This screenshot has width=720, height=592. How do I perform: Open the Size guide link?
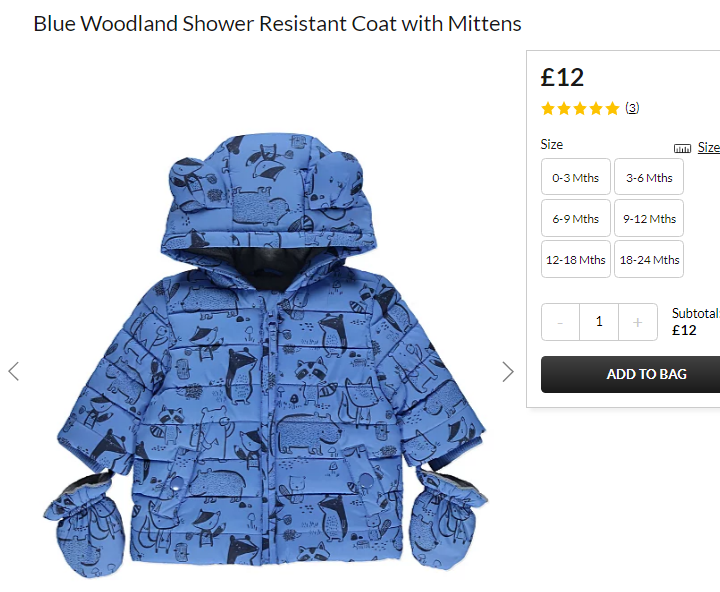click(709, 148)
